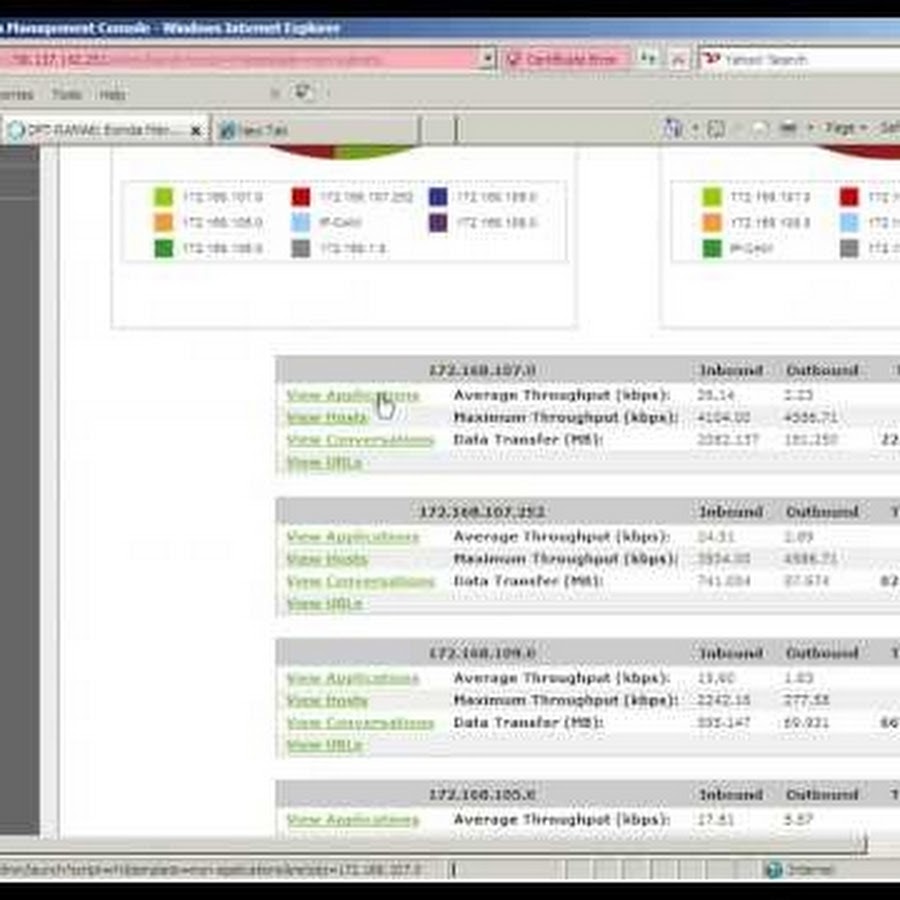Screen dimensions: 900x900
Task: Open View Hosts for 172.168.107.252
Action: (327, 559)
